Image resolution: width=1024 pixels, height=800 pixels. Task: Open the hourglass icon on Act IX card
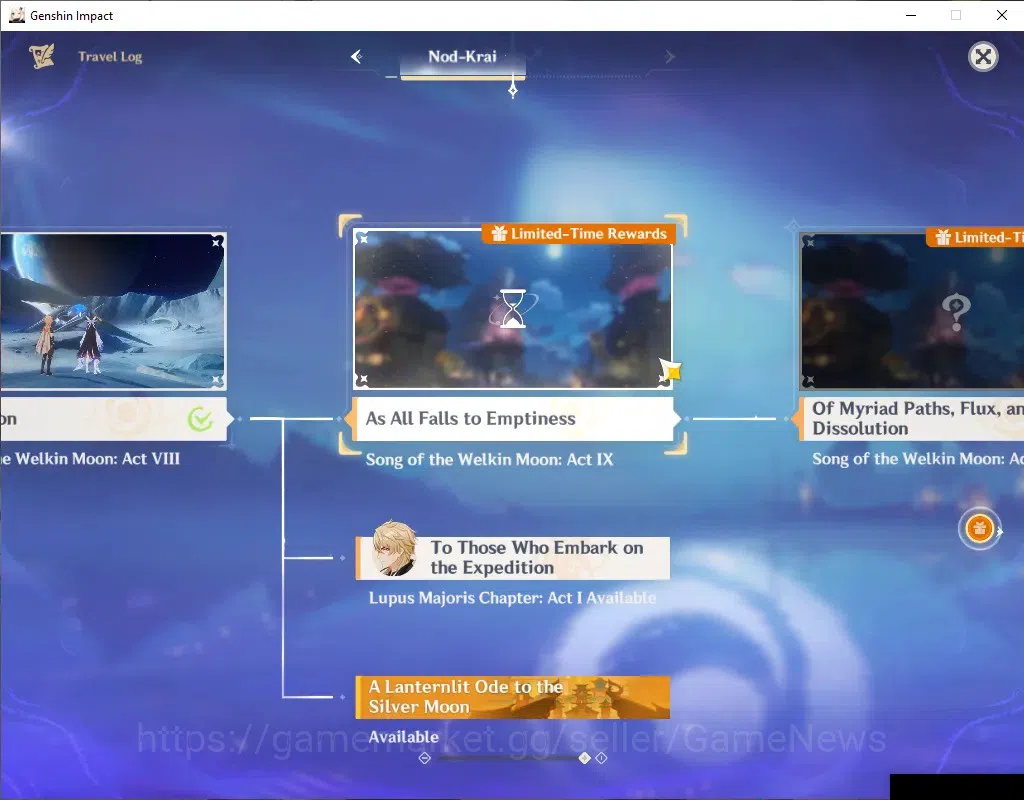(x=513, y=309)
